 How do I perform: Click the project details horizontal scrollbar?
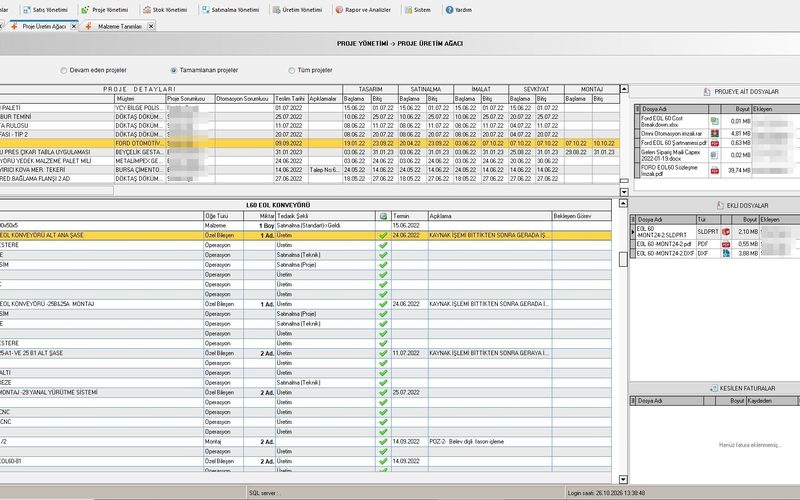click(56, 190)
